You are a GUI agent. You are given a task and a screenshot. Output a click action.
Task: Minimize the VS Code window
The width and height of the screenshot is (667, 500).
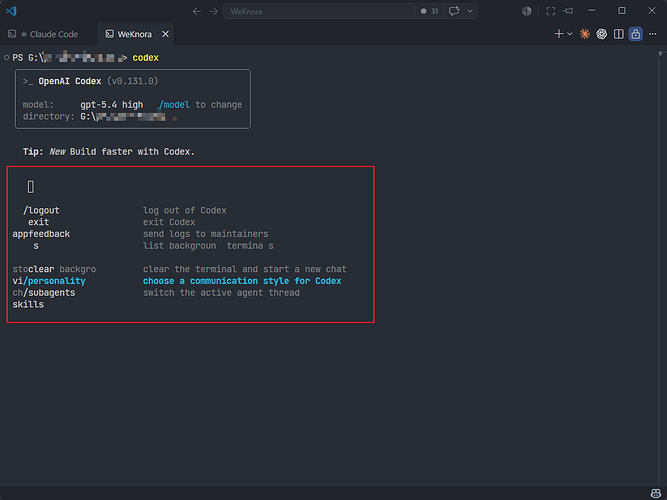click(x=592, y=11)
